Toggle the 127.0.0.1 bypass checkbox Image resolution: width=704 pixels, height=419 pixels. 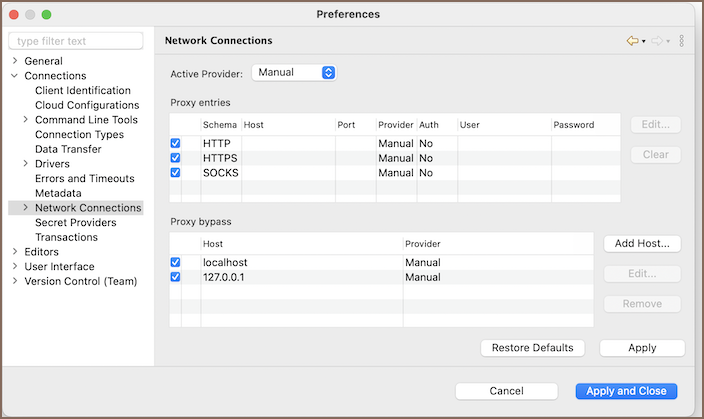176,277
